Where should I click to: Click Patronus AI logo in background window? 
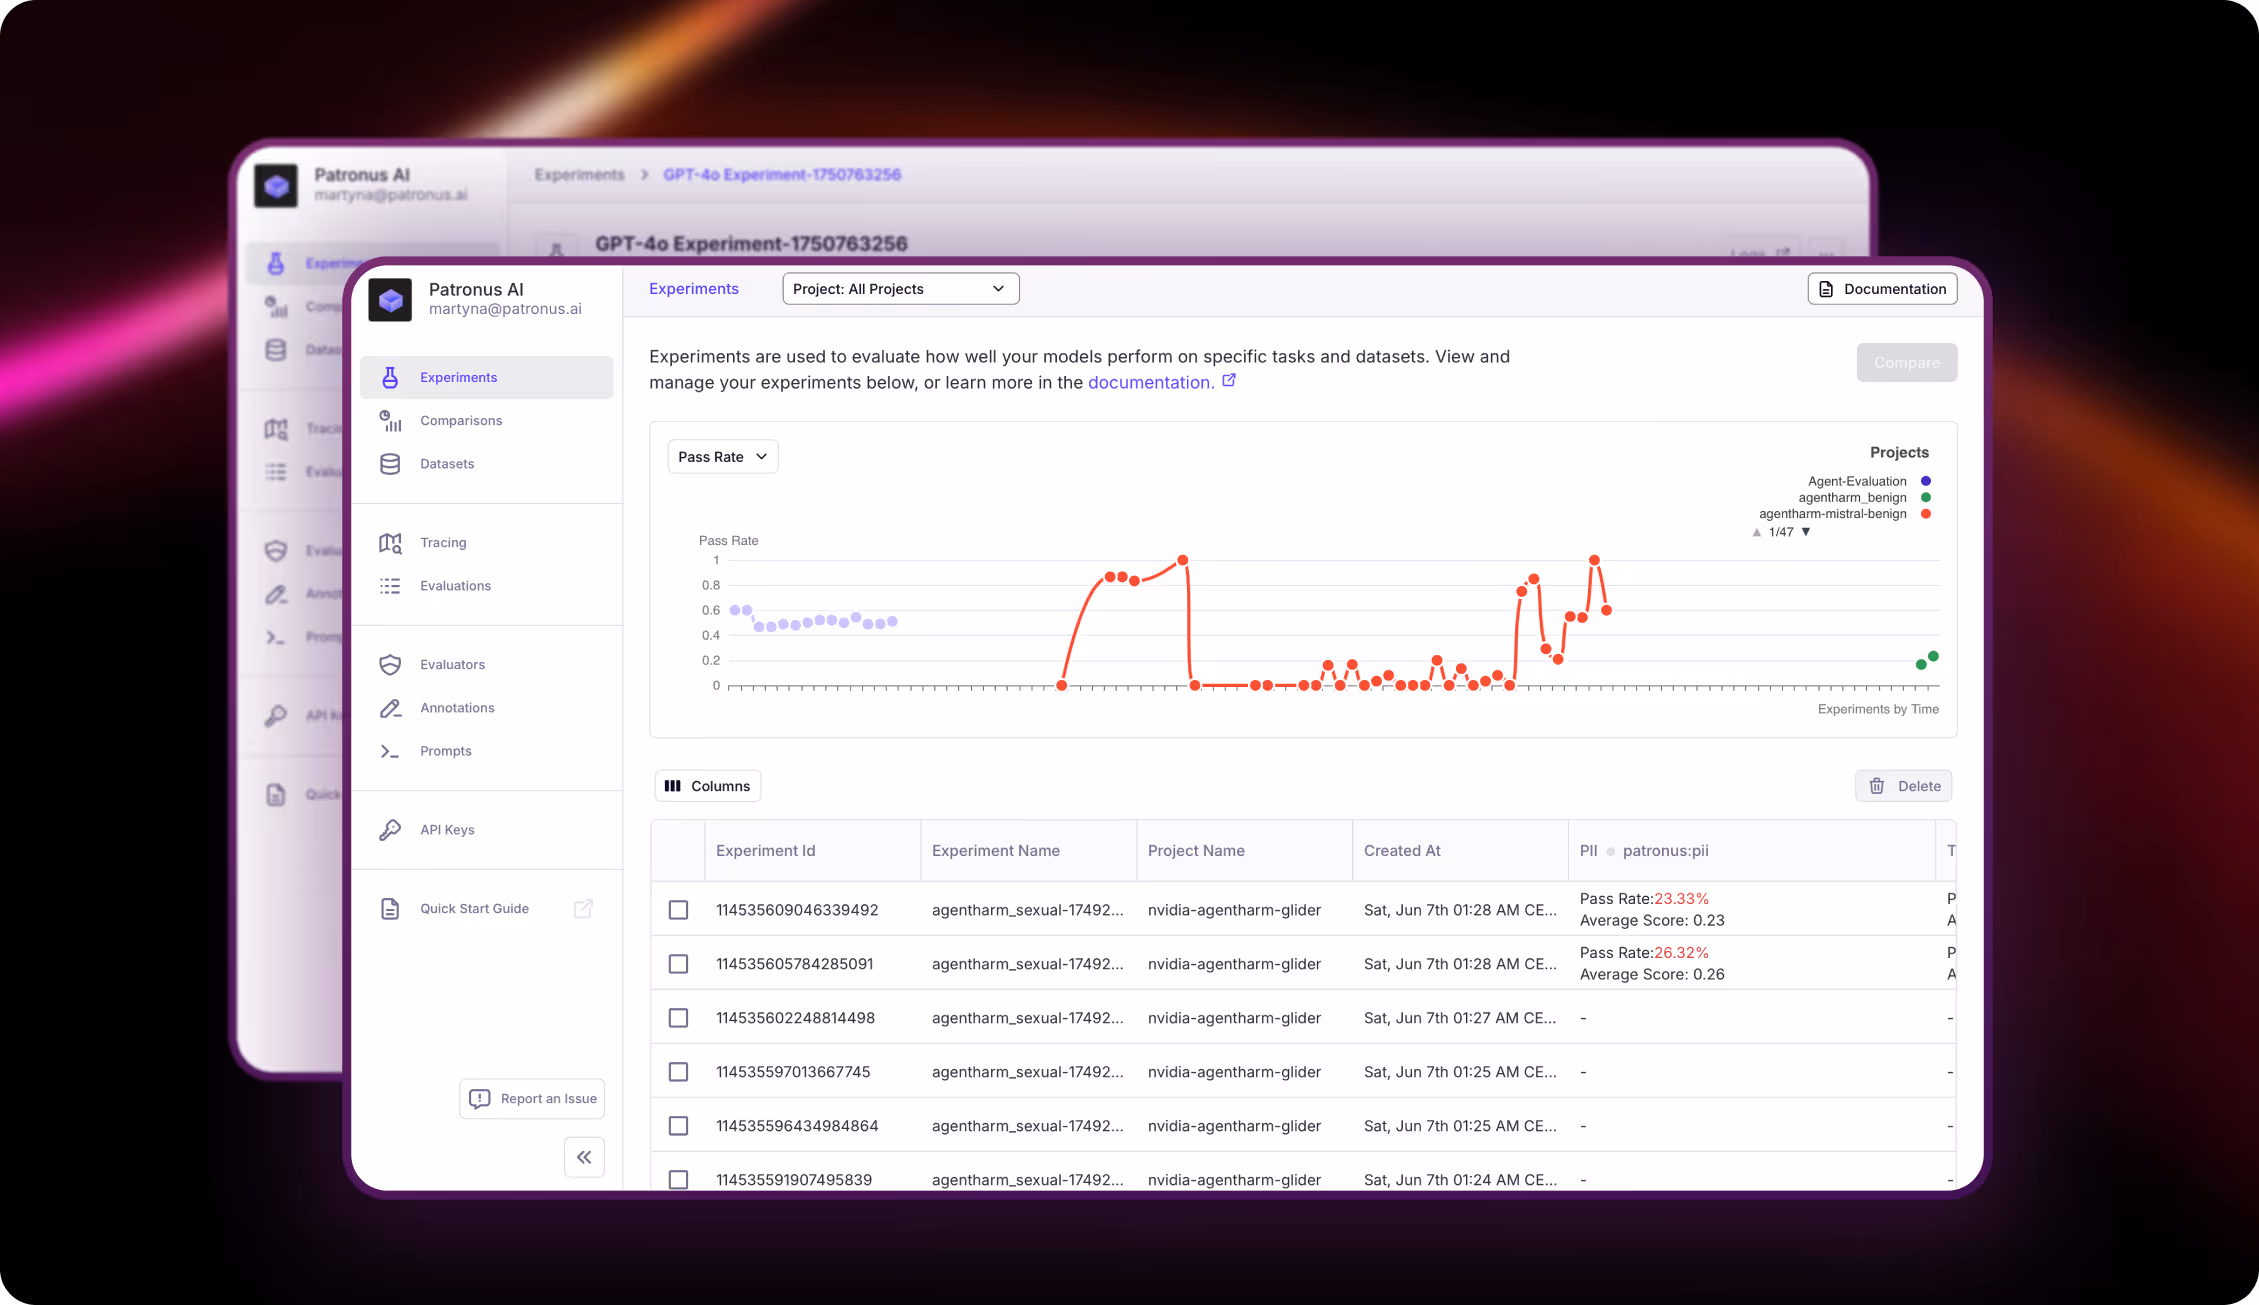pyautogui.click(x=276, y=185)
